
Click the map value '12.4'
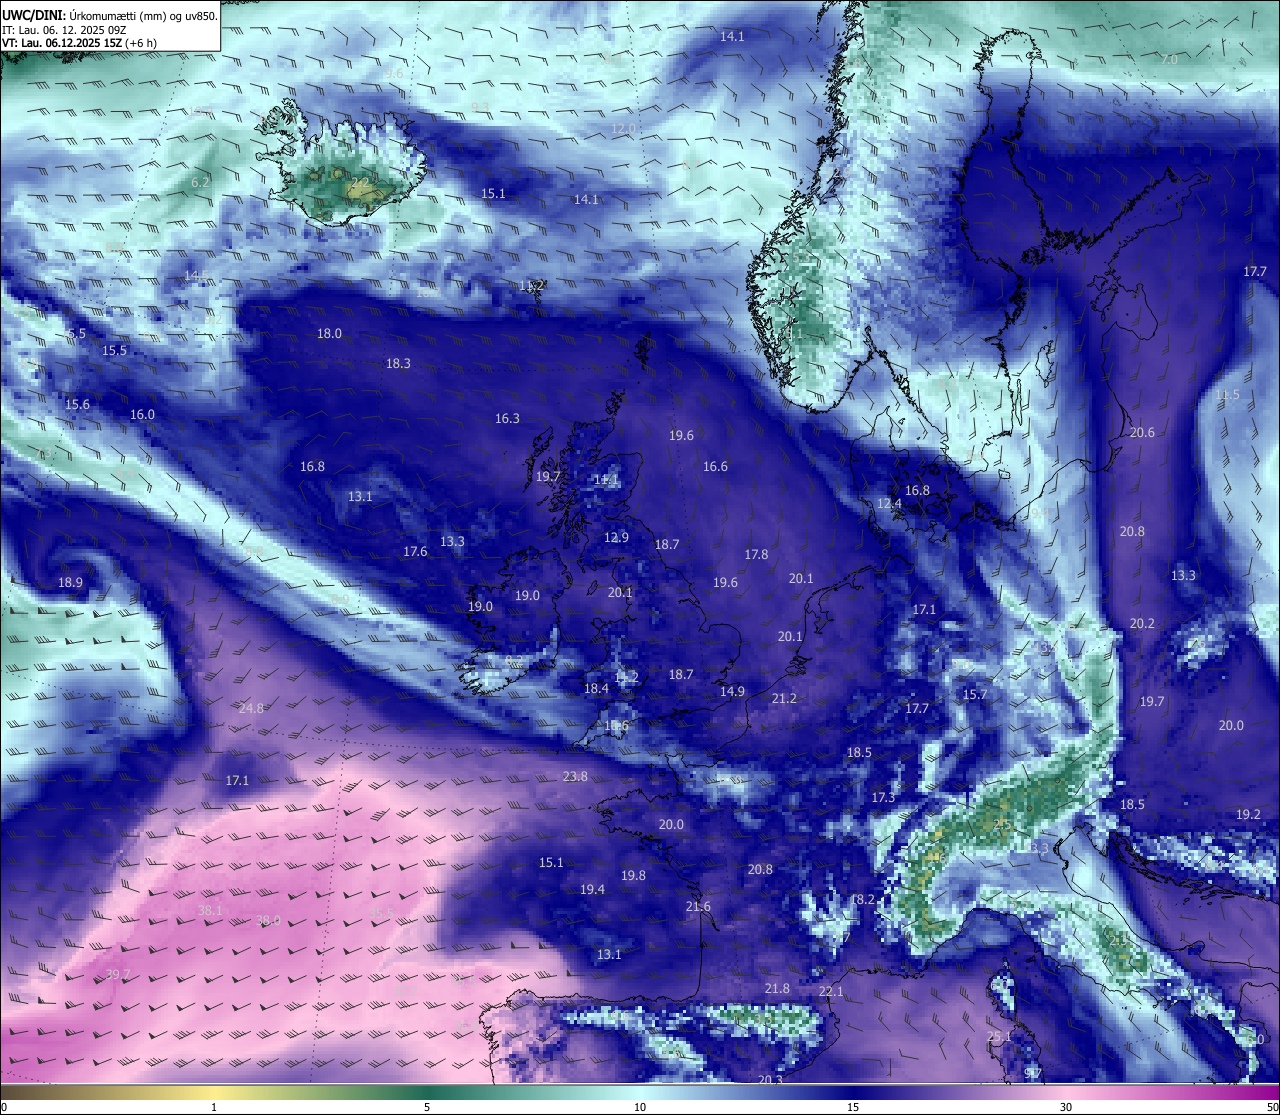[889, 505]
